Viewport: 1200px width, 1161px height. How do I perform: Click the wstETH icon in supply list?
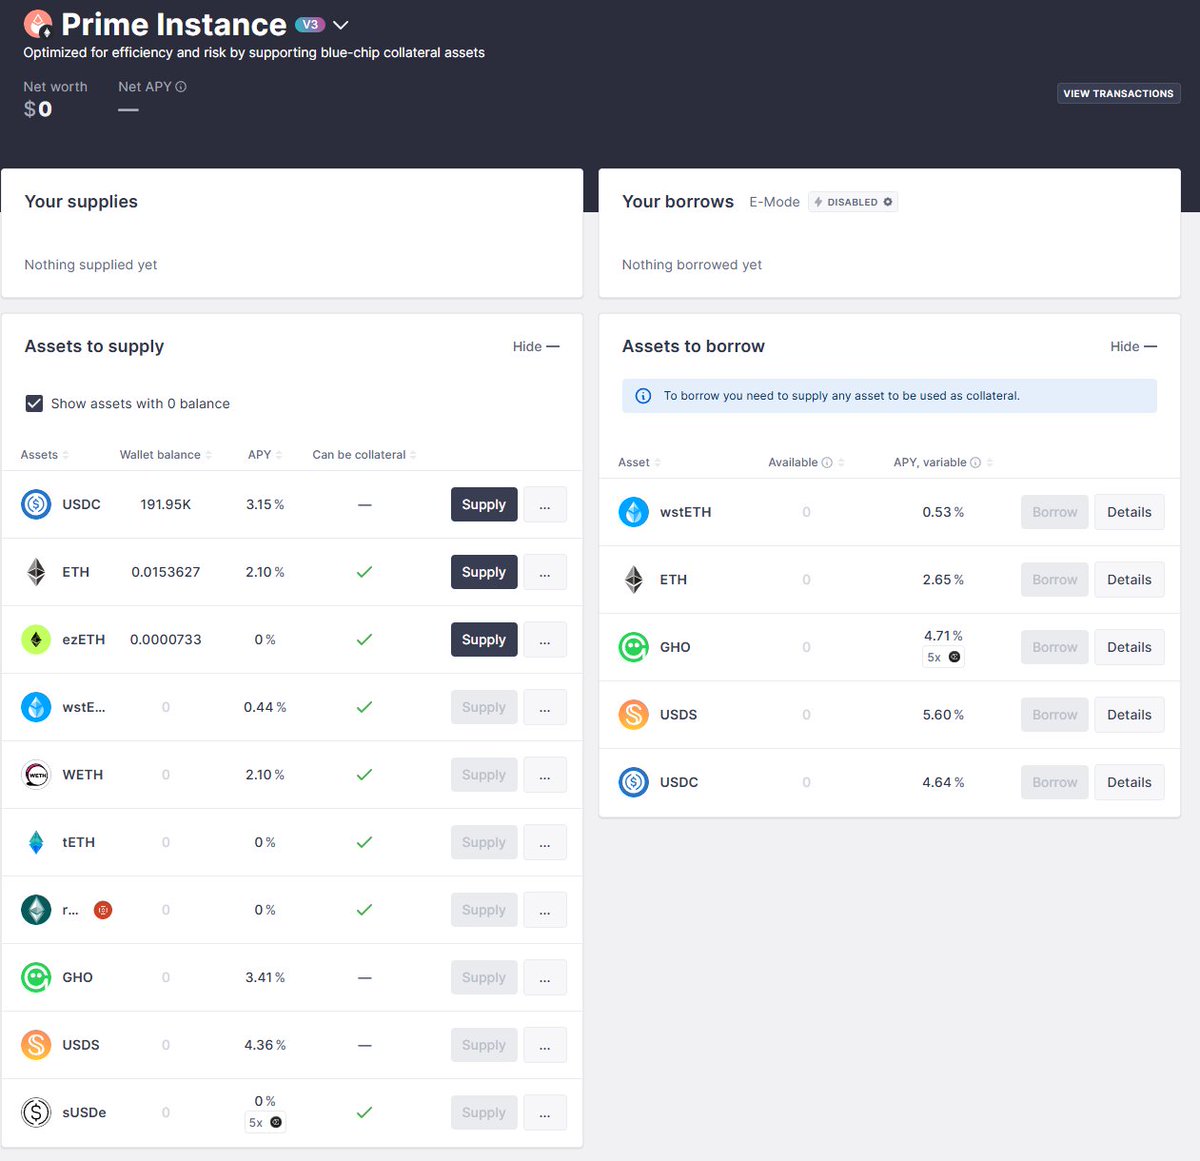pos(36,707)
